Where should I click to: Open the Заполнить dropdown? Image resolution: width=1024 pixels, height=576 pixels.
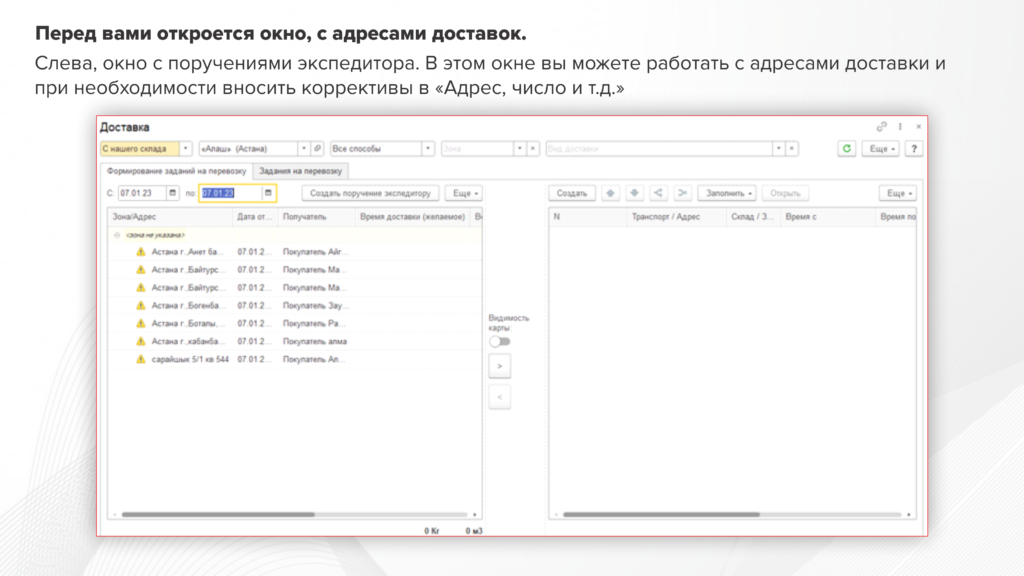(x=727, y=193)
